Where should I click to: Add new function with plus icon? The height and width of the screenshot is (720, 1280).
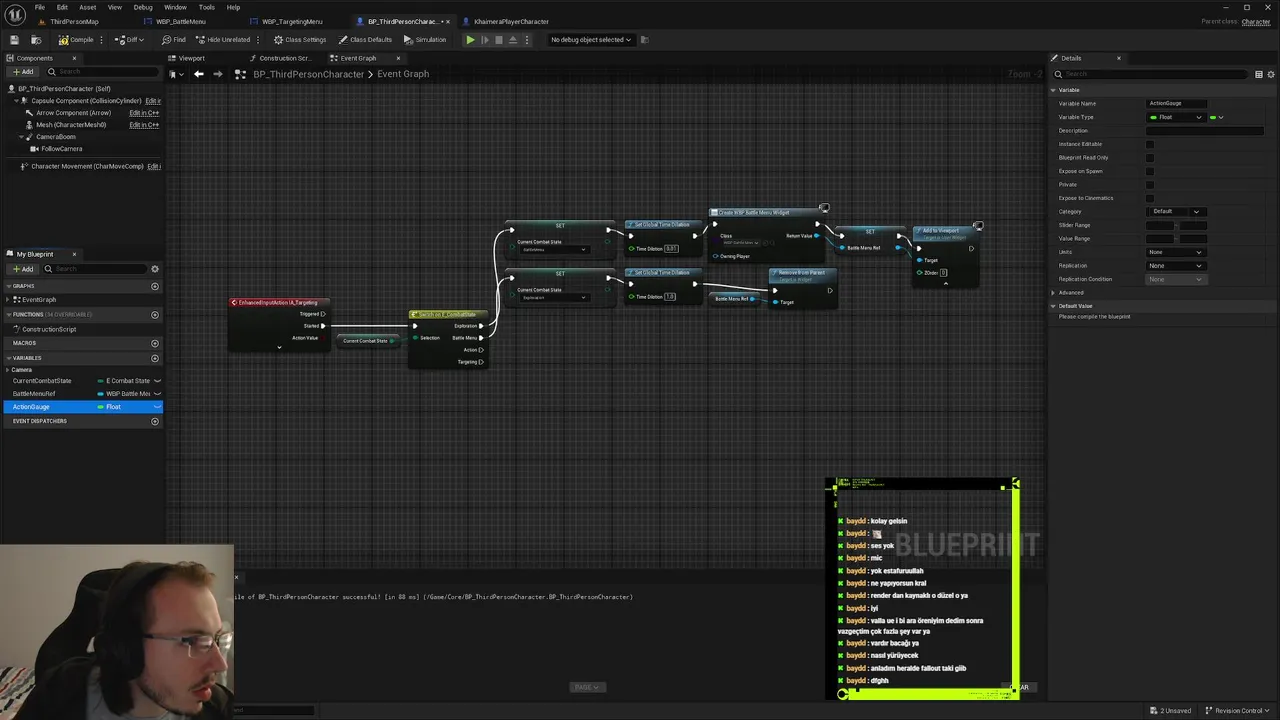155,315
